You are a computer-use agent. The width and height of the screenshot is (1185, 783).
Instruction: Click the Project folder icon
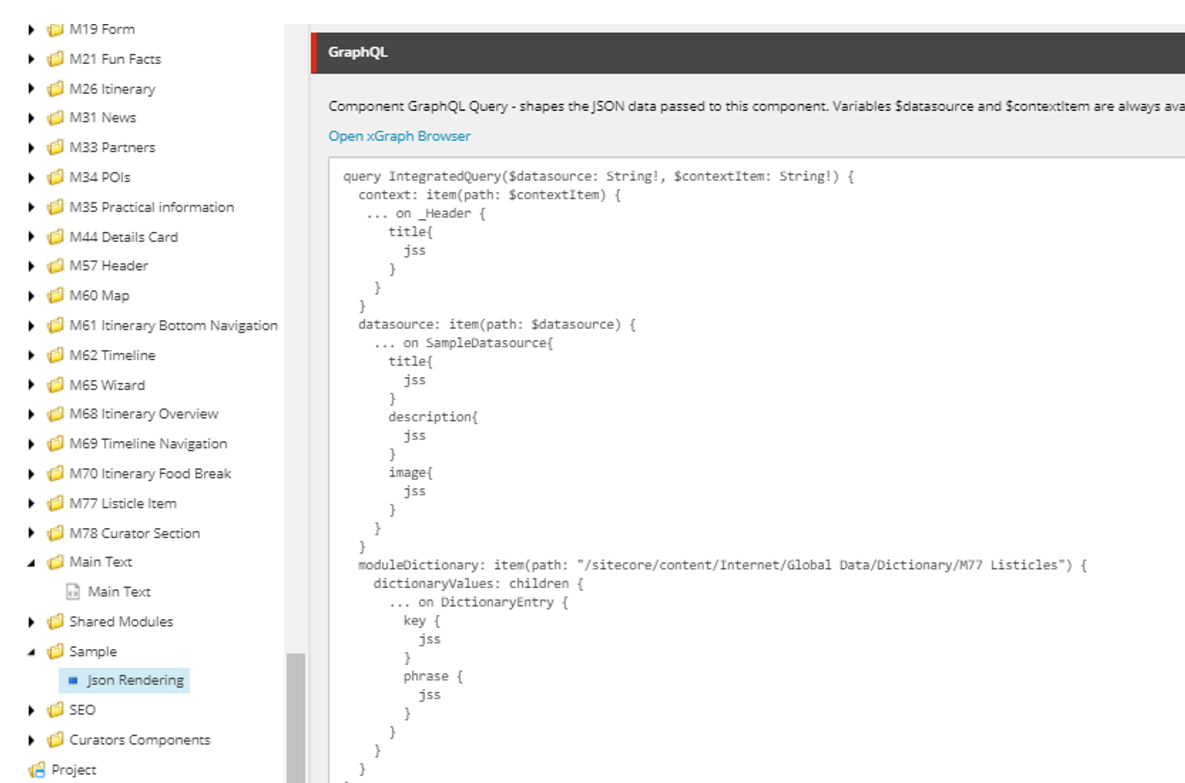[38, 770]
